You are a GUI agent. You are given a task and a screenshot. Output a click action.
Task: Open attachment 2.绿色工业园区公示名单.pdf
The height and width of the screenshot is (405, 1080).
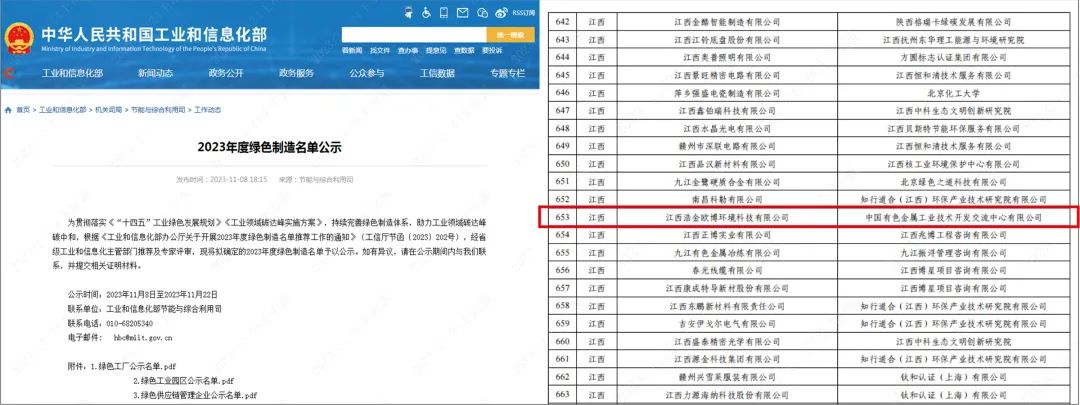[x=183, y=381]
